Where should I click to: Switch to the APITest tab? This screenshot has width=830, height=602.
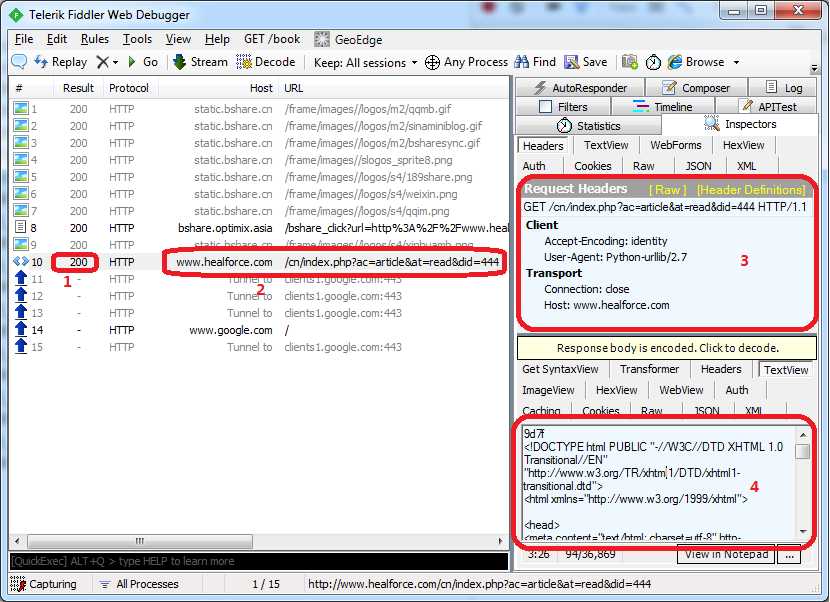(768, 107)
